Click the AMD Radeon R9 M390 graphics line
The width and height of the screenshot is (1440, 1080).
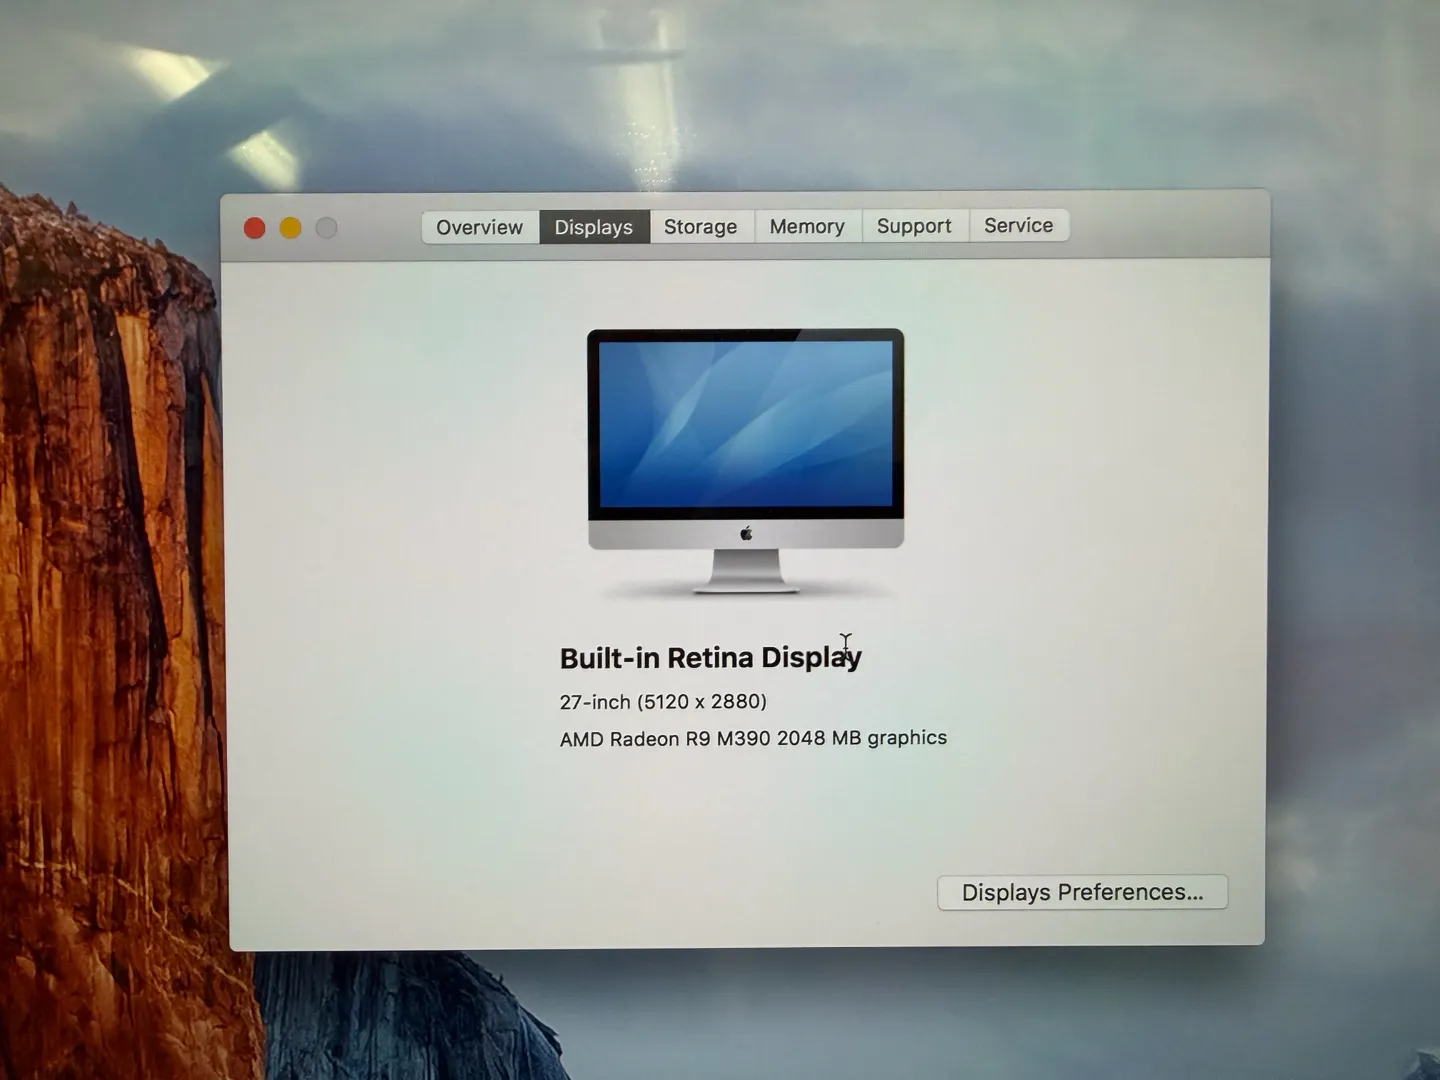[752, 739]
